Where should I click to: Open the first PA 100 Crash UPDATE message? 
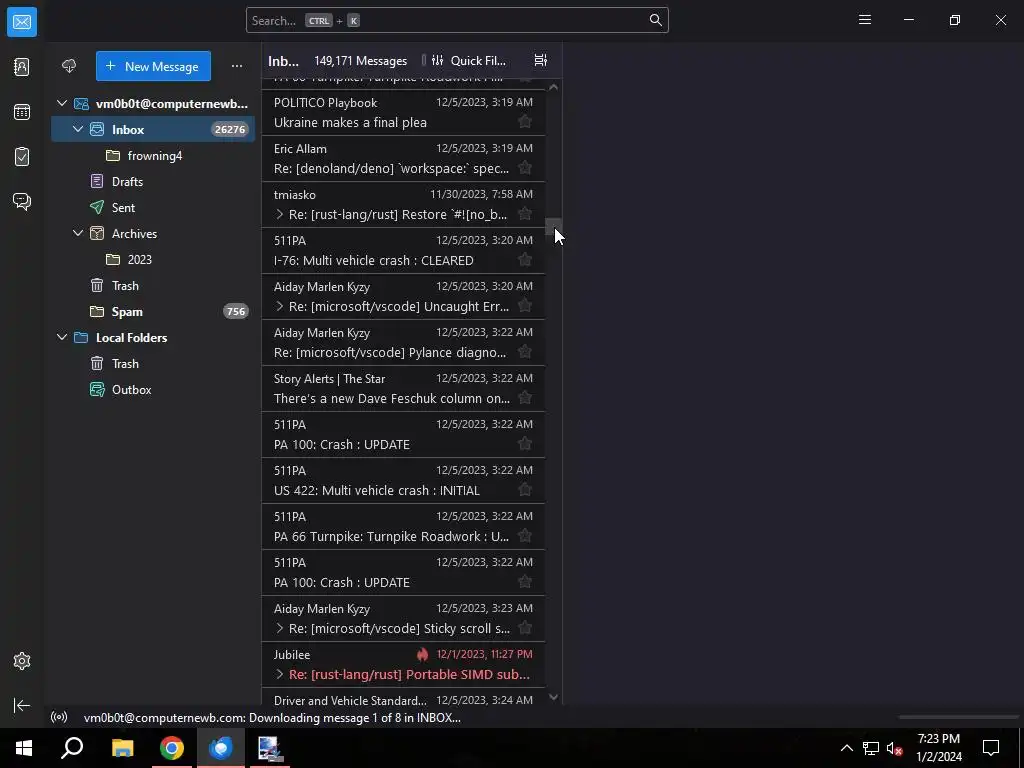click(x=404, y=434)
